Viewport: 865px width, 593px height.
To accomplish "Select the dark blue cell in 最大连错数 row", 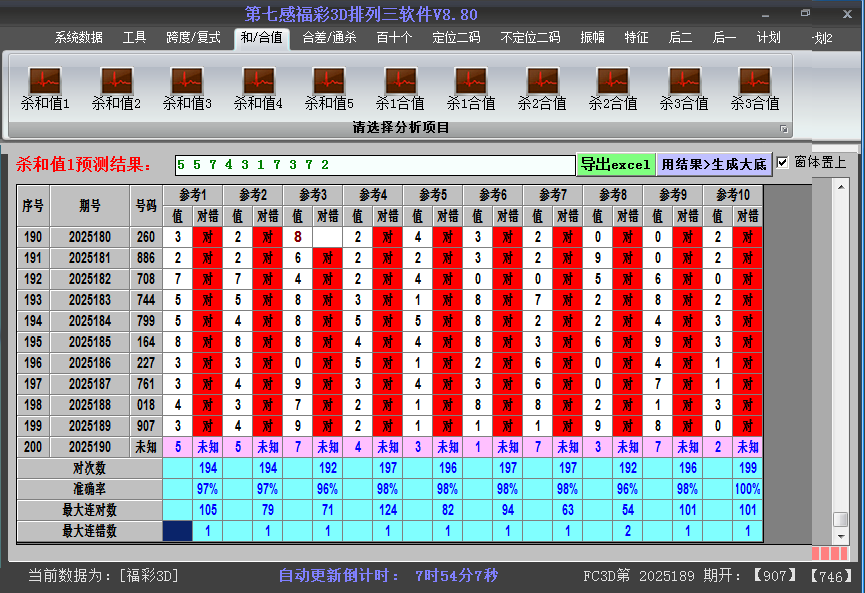I will point(178,531).
